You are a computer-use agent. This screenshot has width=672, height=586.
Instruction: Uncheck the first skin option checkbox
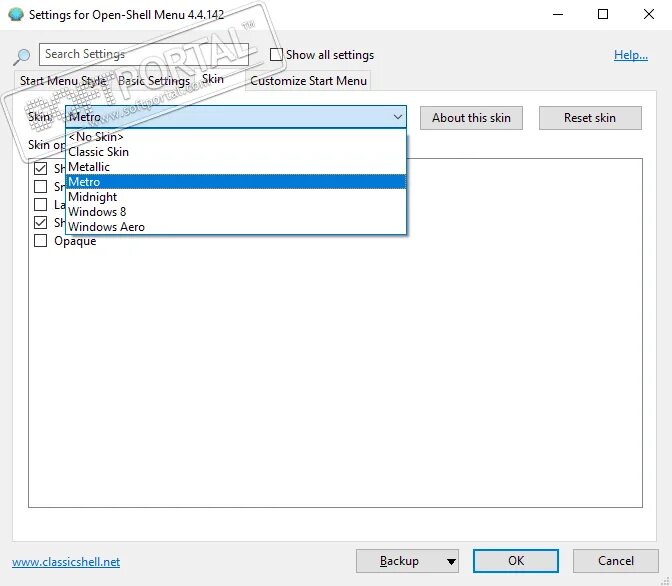[x=40, y=168]
